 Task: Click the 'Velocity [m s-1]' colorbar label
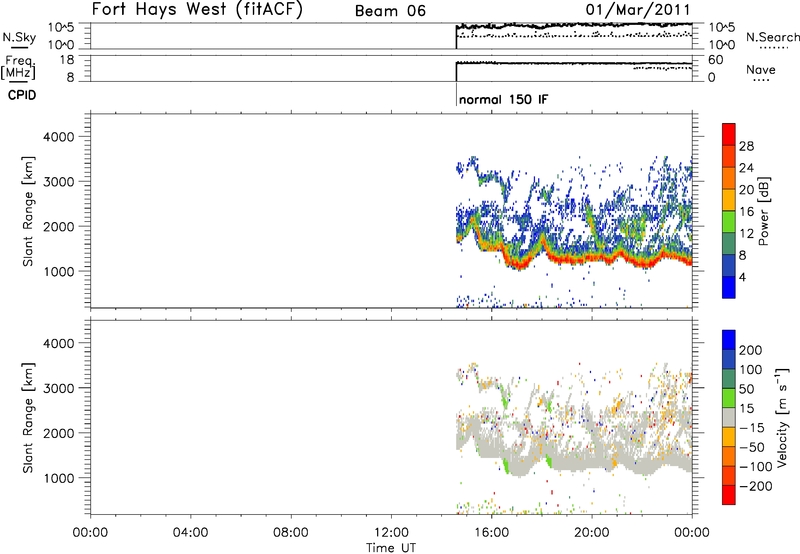coord(782,417)
